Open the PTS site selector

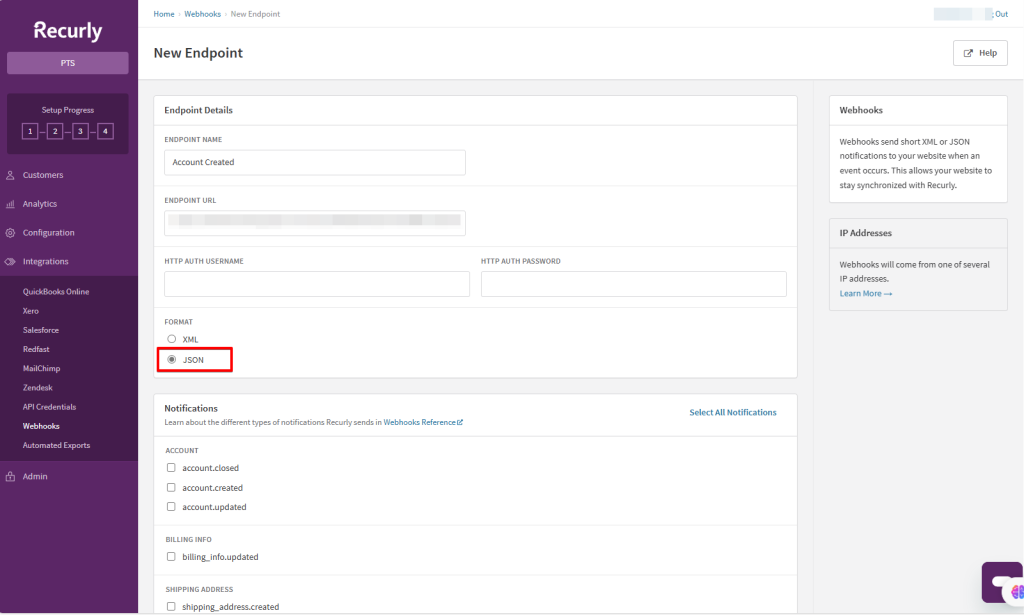pyautogui.click(x=67, y=63)
